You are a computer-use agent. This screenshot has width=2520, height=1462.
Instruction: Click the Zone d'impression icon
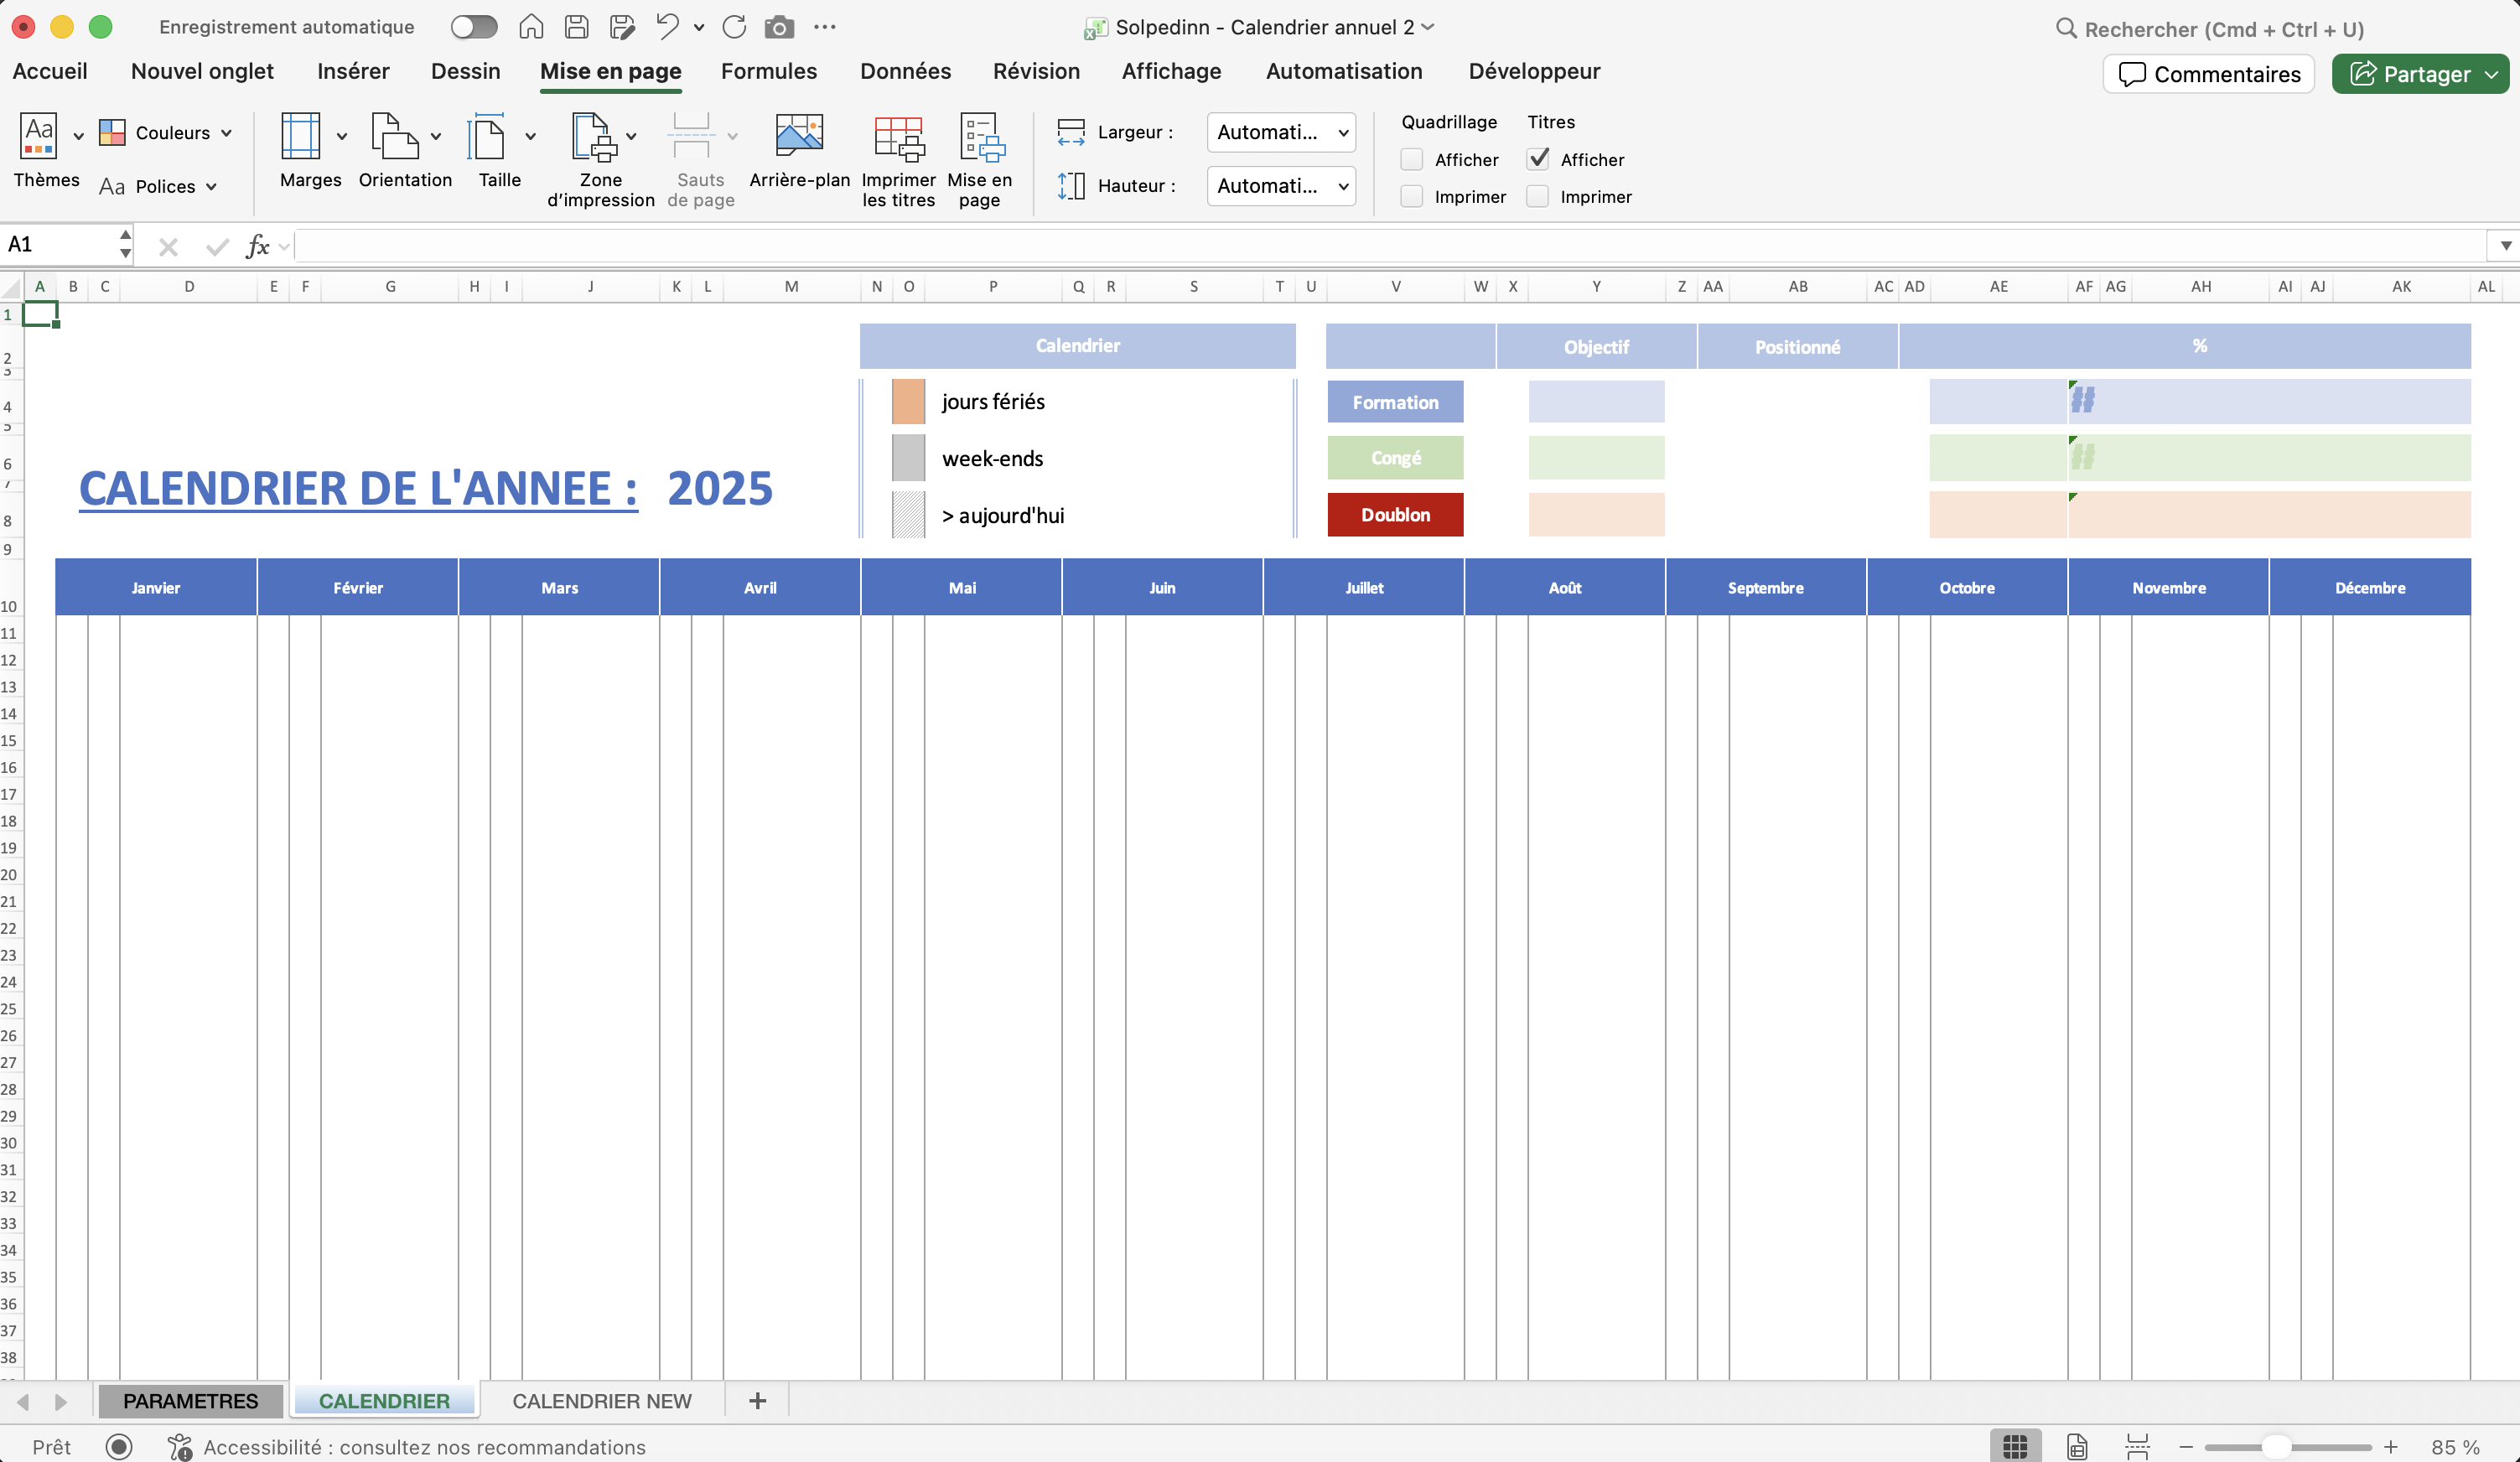point(593,137)
